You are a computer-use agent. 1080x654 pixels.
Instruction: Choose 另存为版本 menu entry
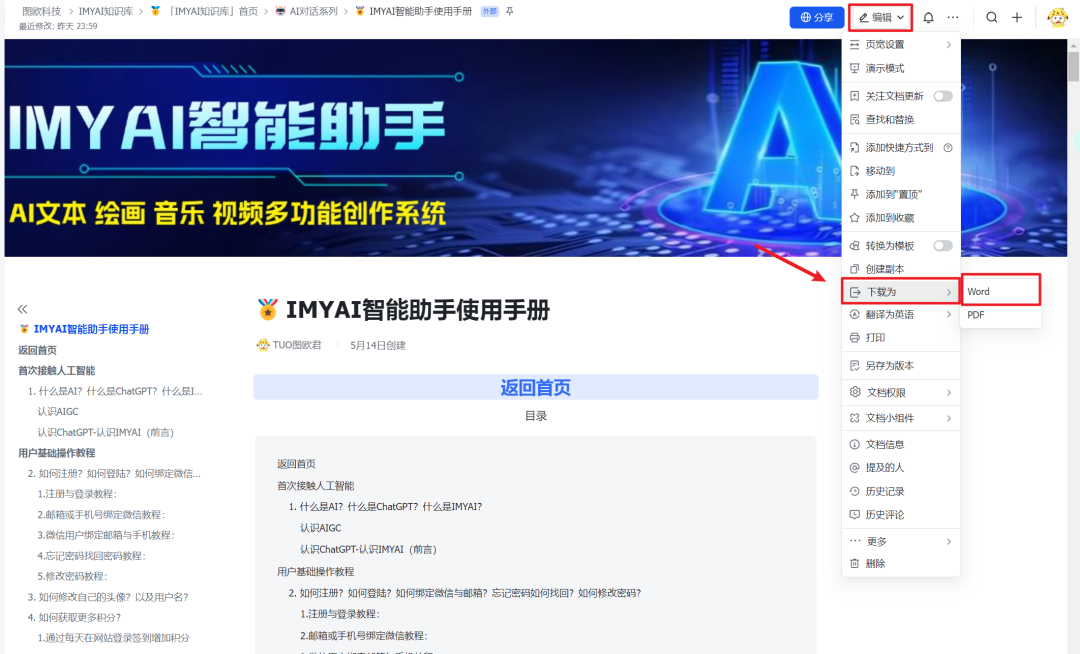tap(901, 366)
